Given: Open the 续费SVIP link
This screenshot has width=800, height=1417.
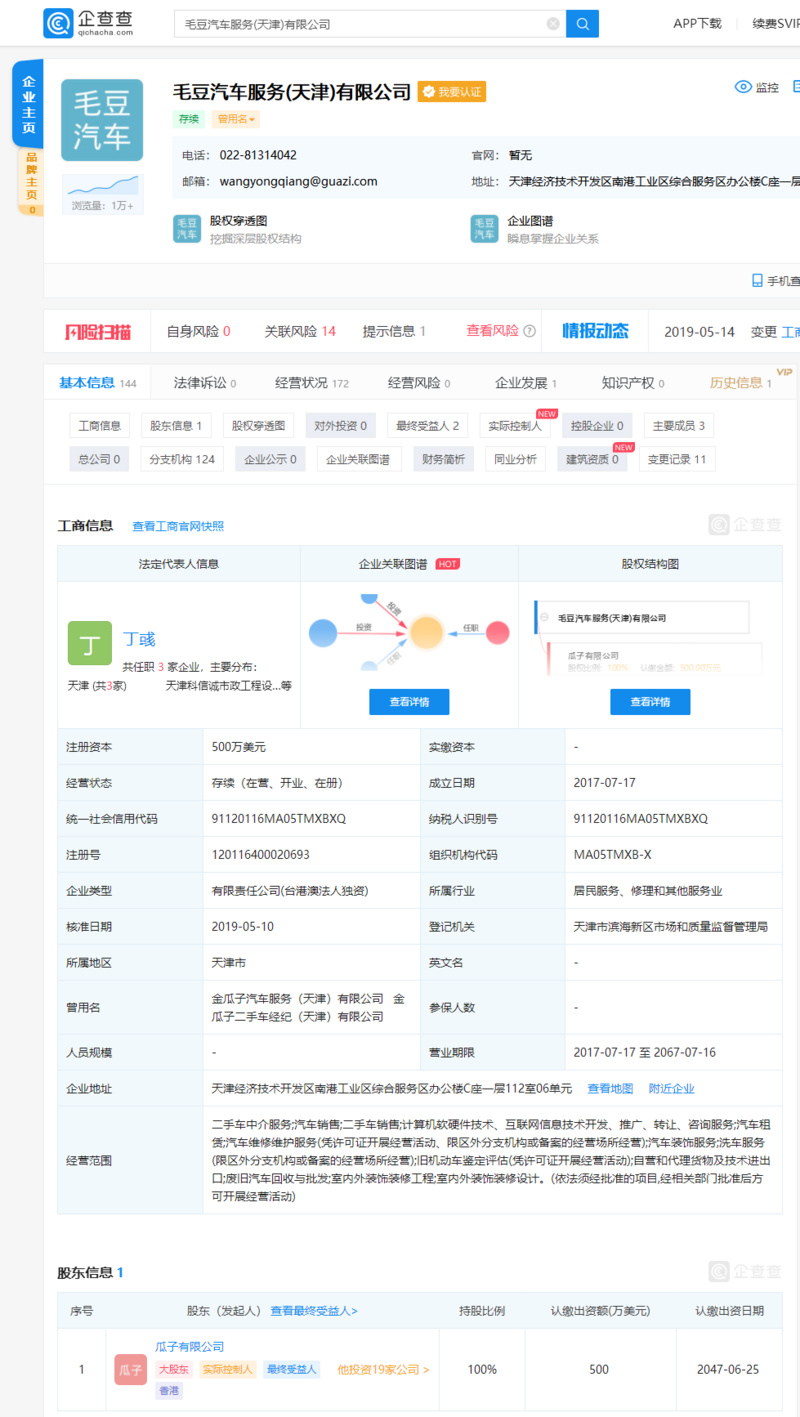Looking at the screenshot, I should coord(776,24).
